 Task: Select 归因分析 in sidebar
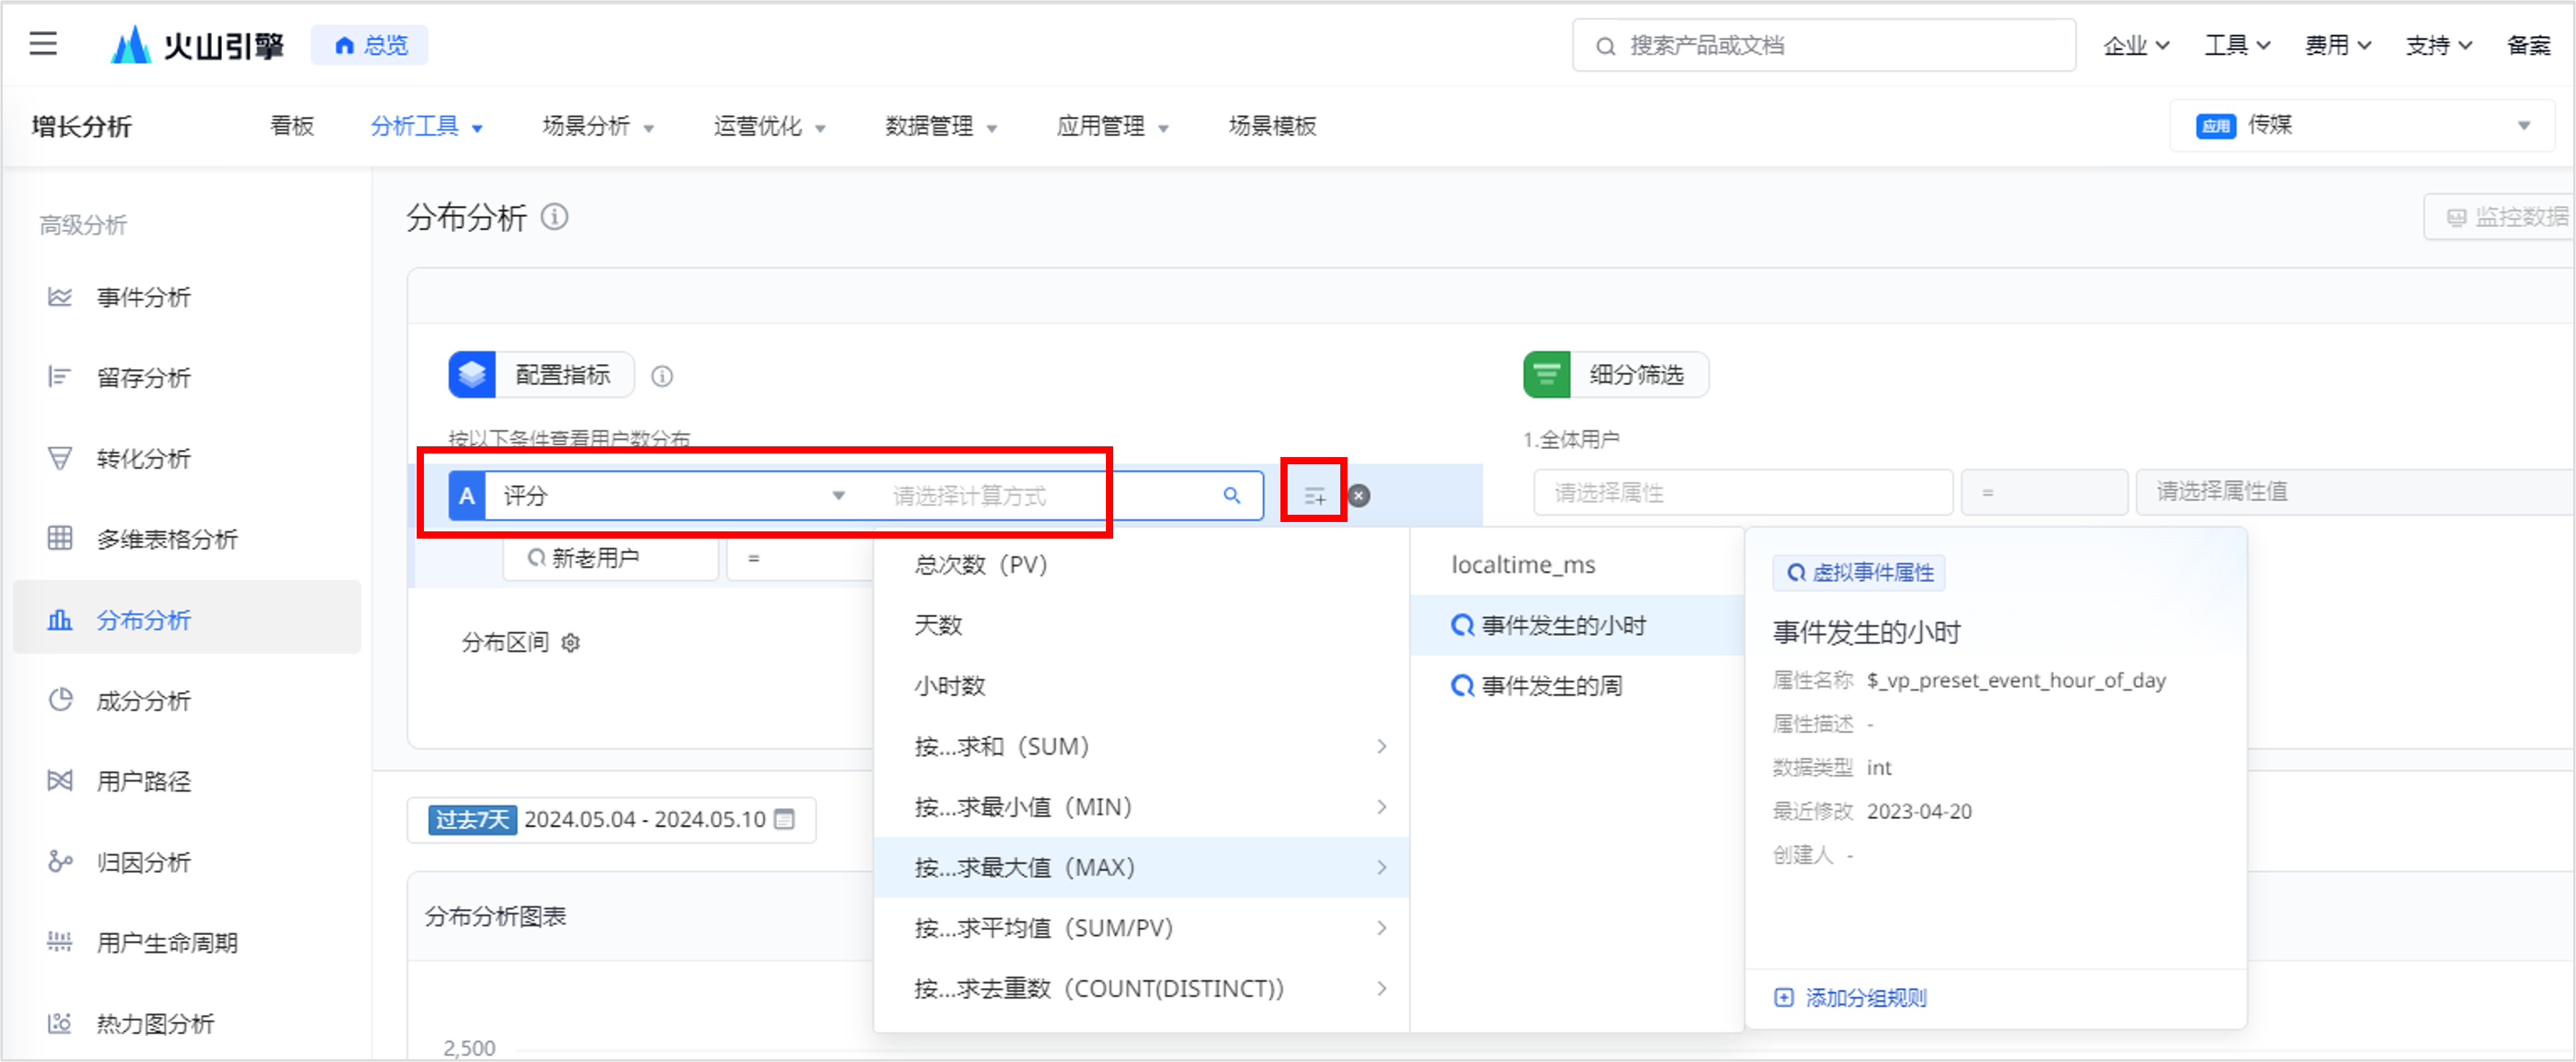(187, 862)
